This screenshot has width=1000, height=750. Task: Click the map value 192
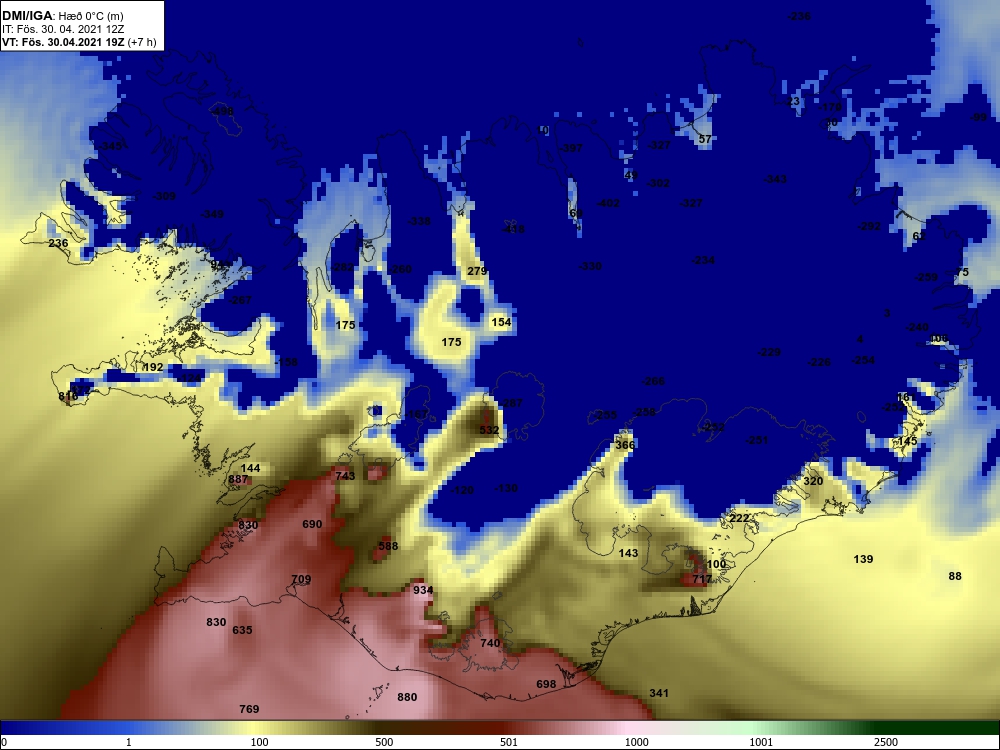pos(153,367)
